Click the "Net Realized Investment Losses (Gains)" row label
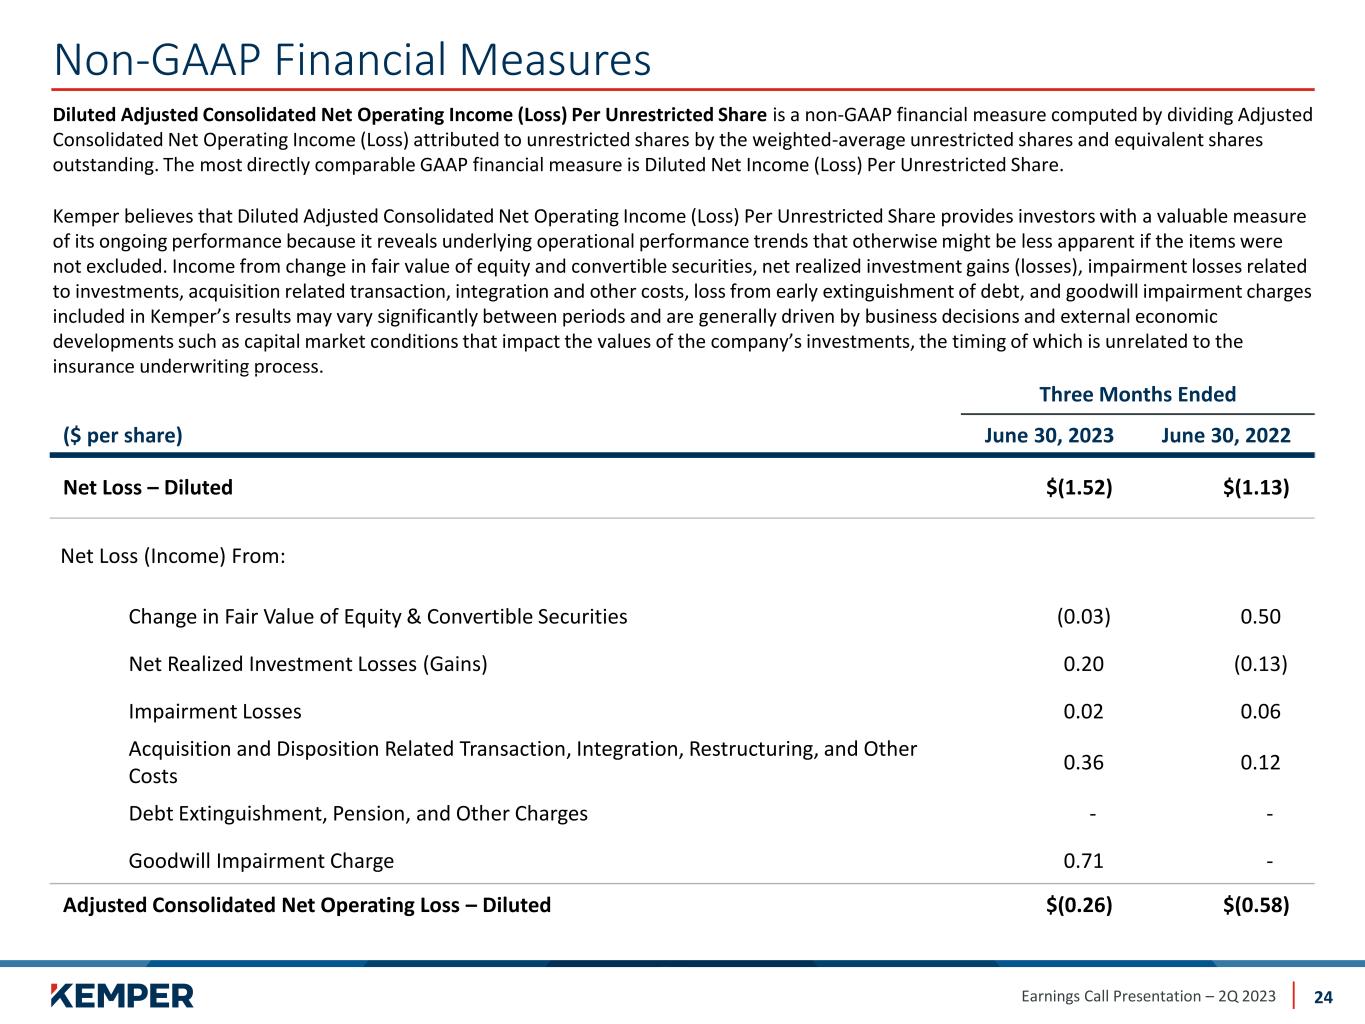 tap(308, 664)
